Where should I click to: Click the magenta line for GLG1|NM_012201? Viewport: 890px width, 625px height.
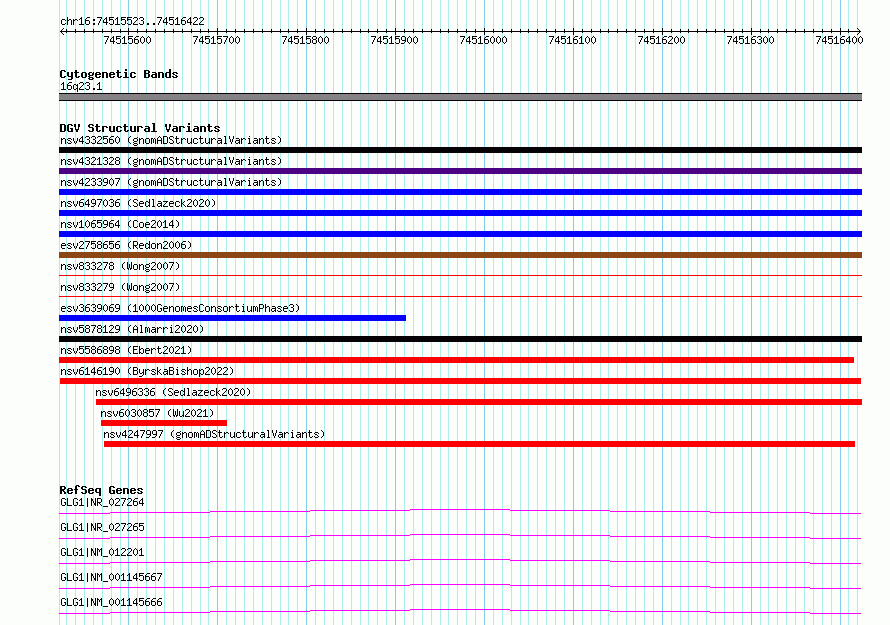(x=460, y=561)
